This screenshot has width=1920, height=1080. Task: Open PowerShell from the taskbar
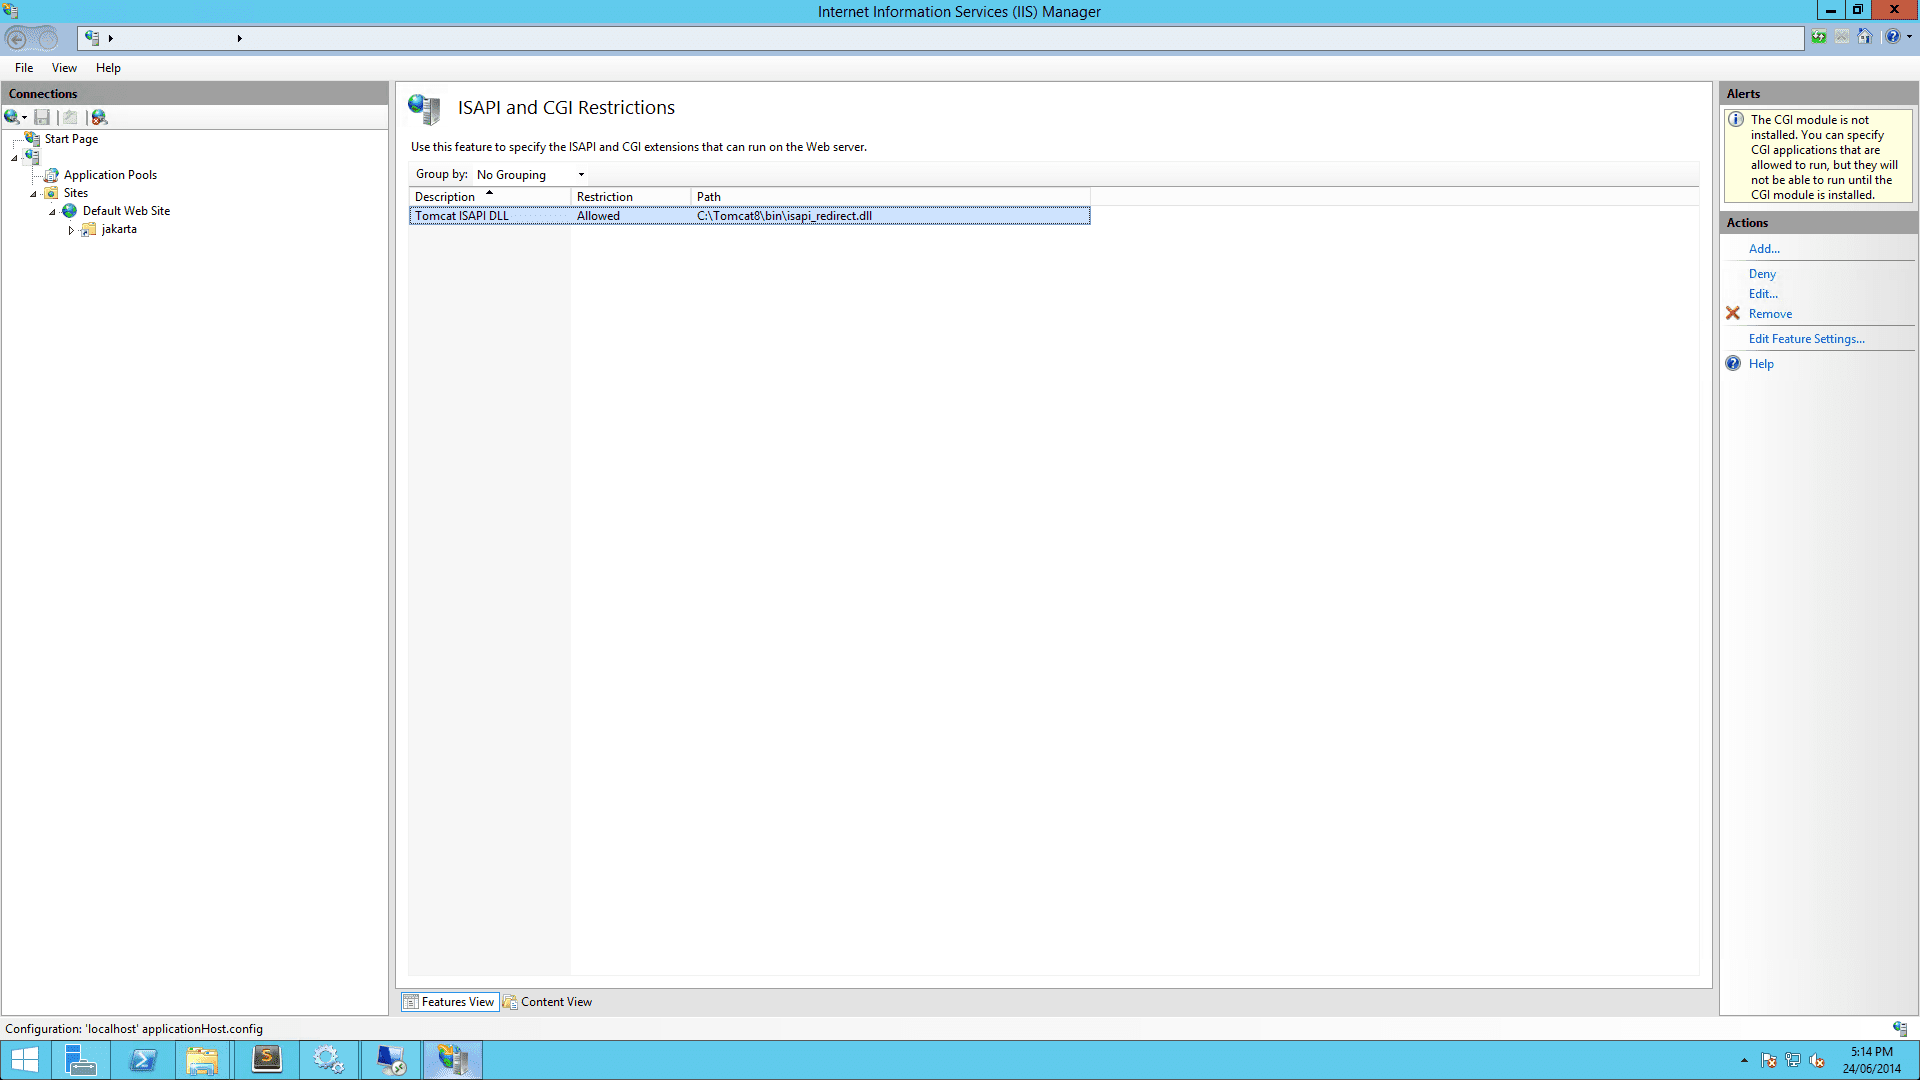(x=143, y=1060)
